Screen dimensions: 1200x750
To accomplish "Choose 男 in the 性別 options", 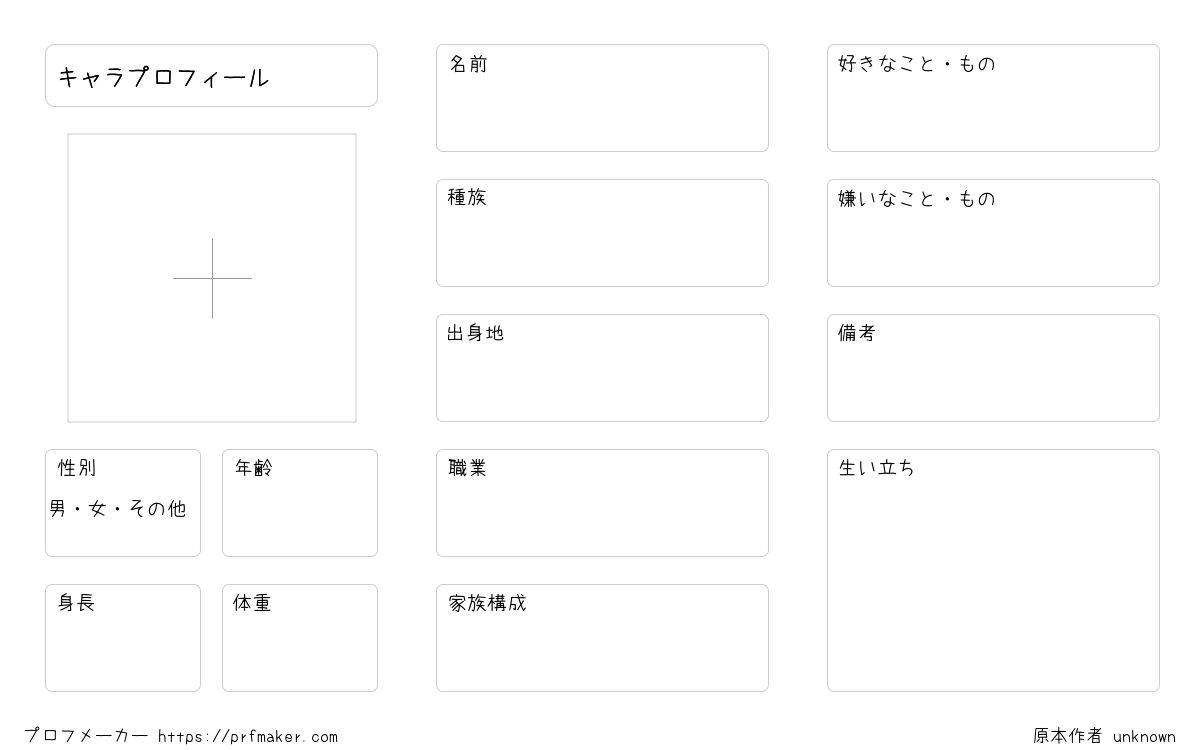I will coord(57,509).
